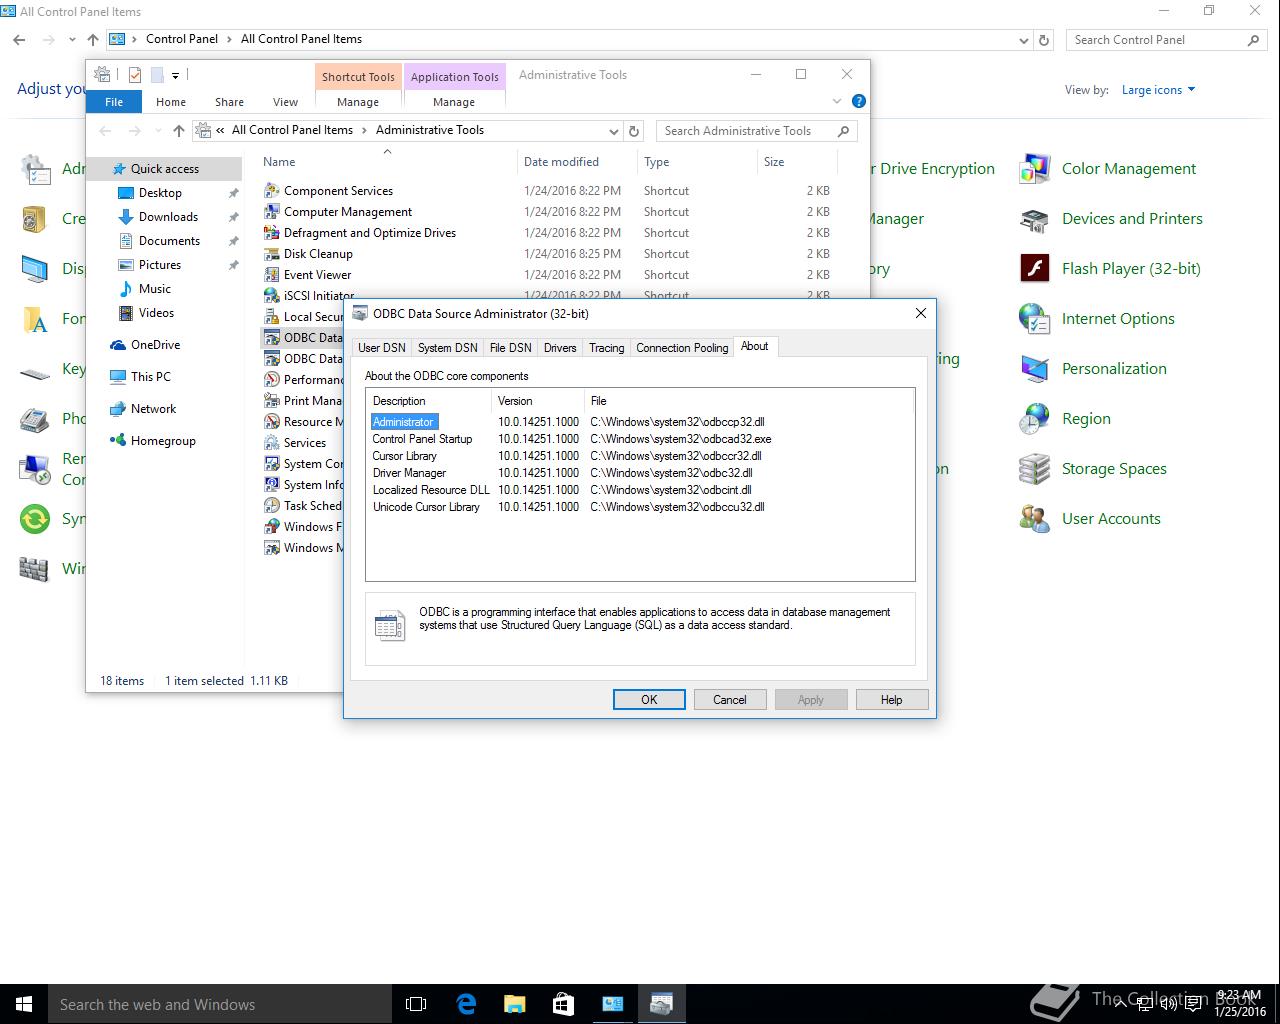Open File menu in Explorer ribbon
The width and height of the screenshot is (1280, 1024).
tap(114, 102)
